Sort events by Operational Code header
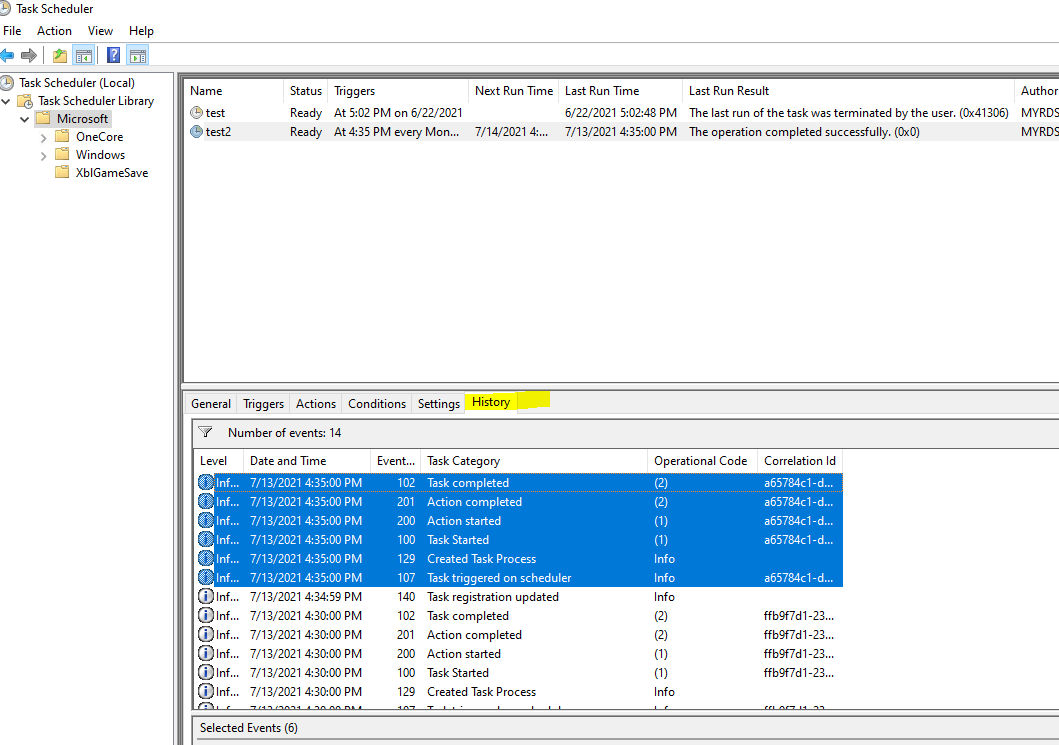1059x745 pixels. pos(702,461)
